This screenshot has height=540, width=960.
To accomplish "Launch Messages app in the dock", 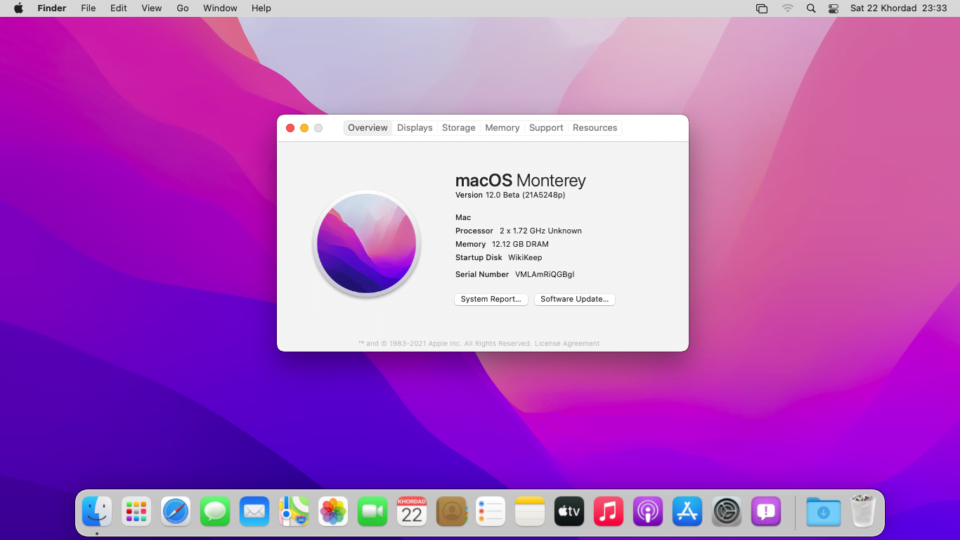I will (x=215, y=512).
